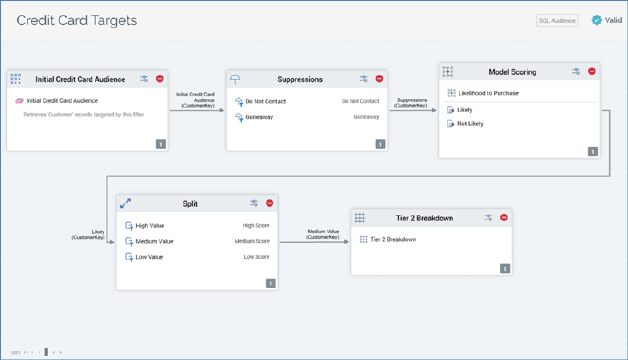This screenshot has width=628, height=360.
Task: Click the Model Scoring header nodes icon
Action: coord(448,72)
